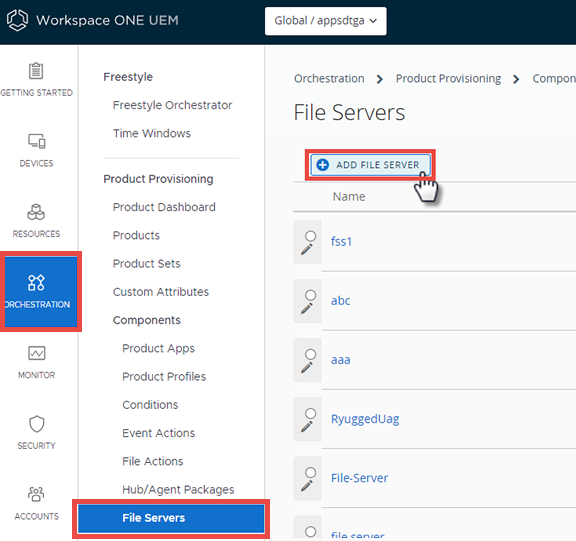Open the RyuggedUag file server link
Screen dimensions: 576x541
[x=365, y=419]
